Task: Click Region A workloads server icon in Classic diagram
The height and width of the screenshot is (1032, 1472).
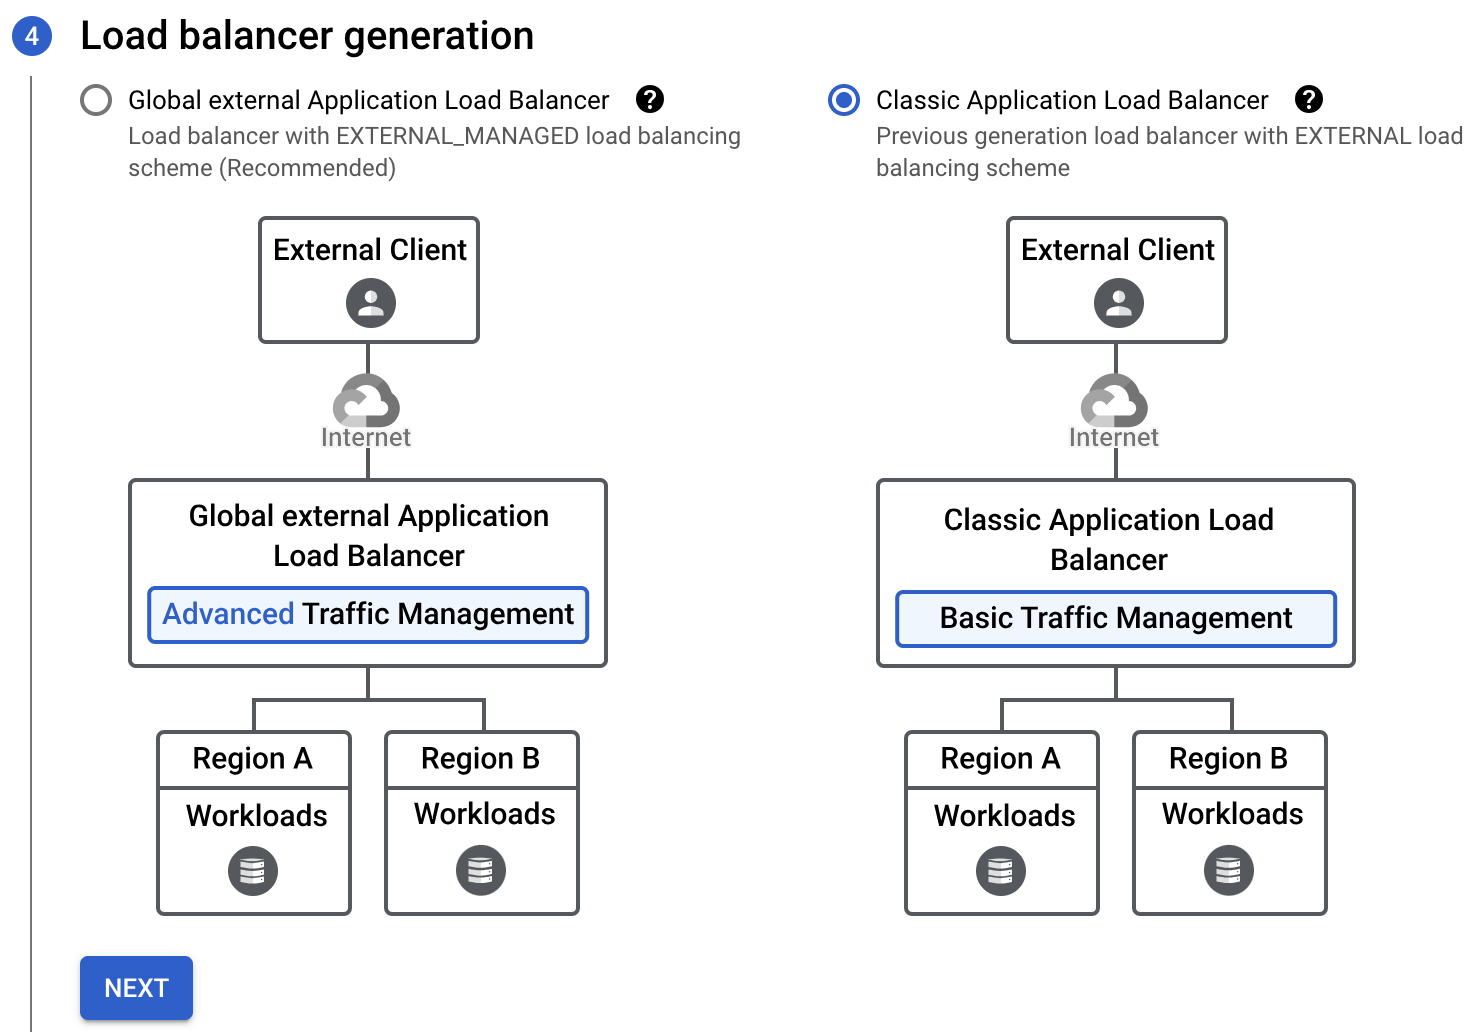Action: point(1001,871)
